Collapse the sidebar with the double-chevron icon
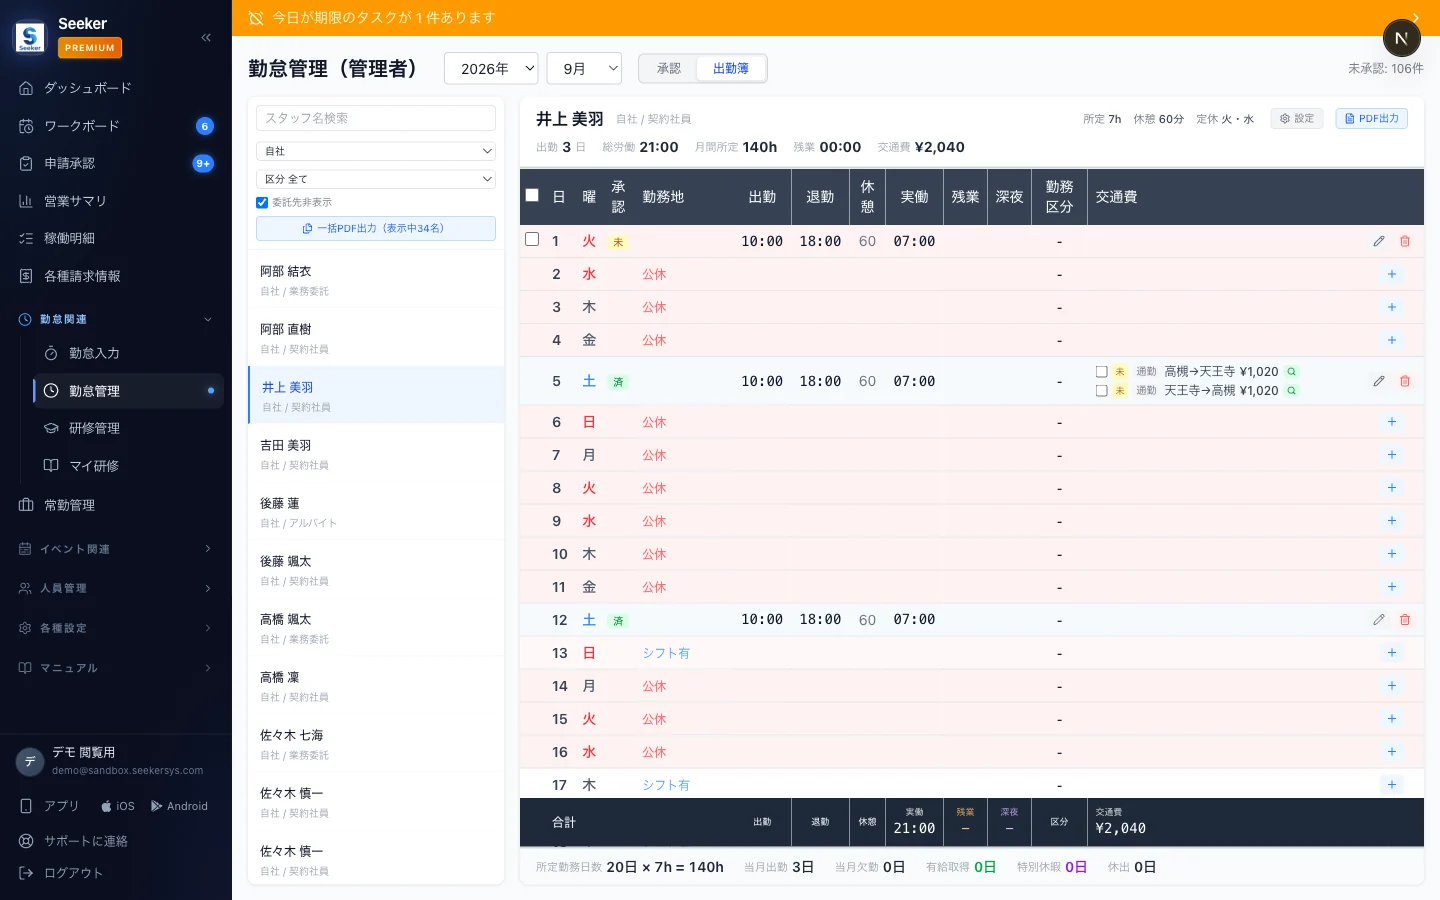This screenshot has height=900, width=1440. [x=206, y=38]
